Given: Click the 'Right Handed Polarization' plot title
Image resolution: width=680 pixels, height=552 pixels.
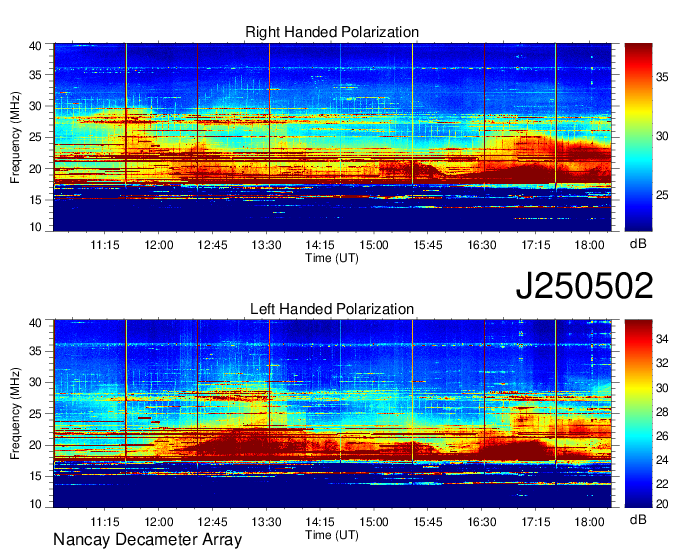Looking at the screenshot, I should click(332, 32).
